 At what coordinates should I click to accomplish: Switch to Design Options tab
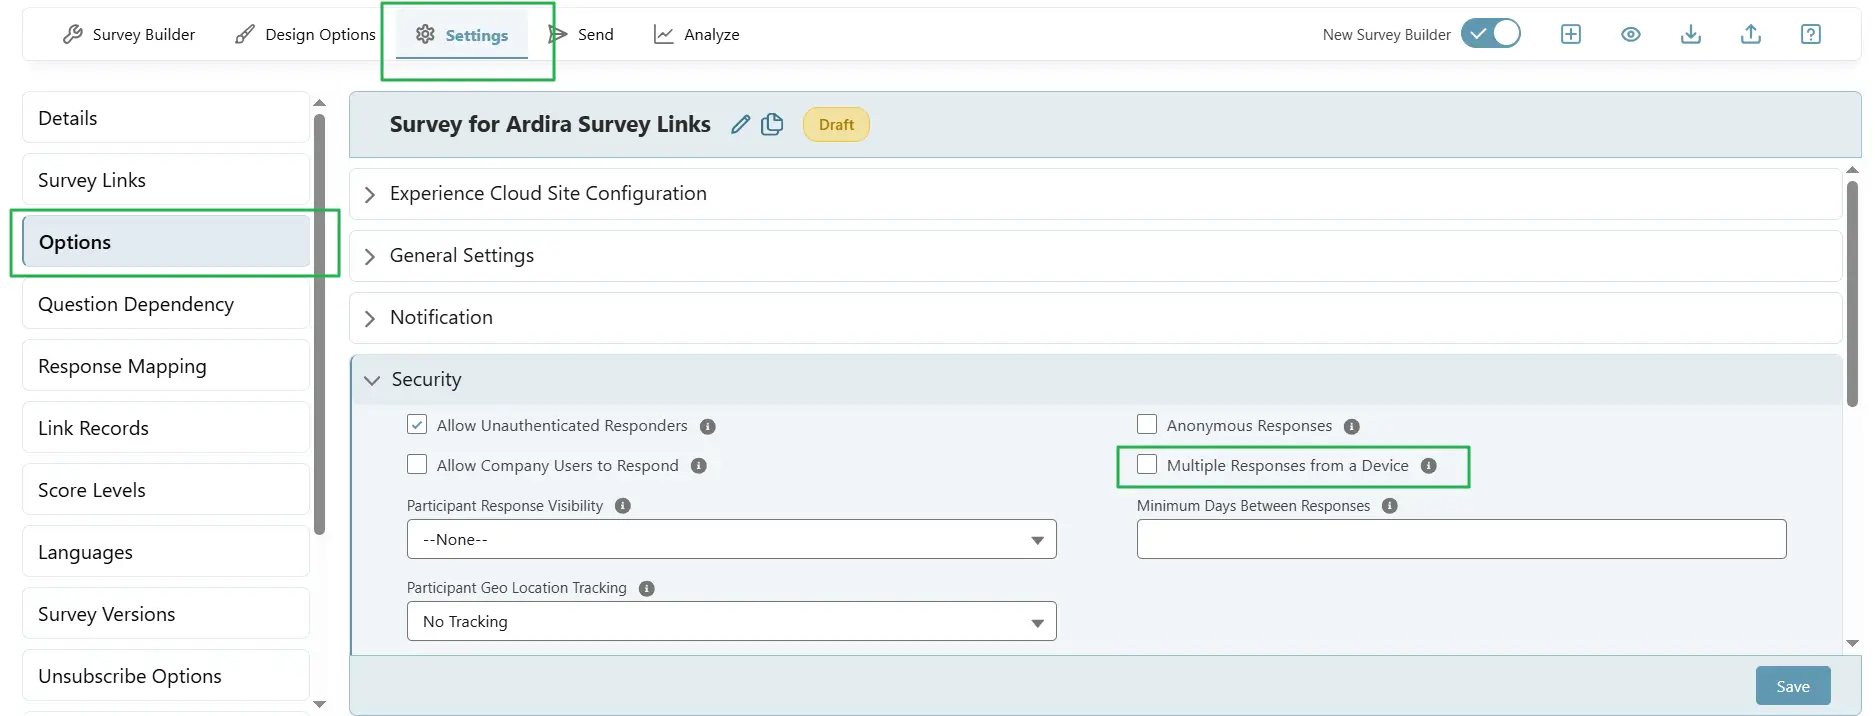pyautogui.click(x=305, y=35)
